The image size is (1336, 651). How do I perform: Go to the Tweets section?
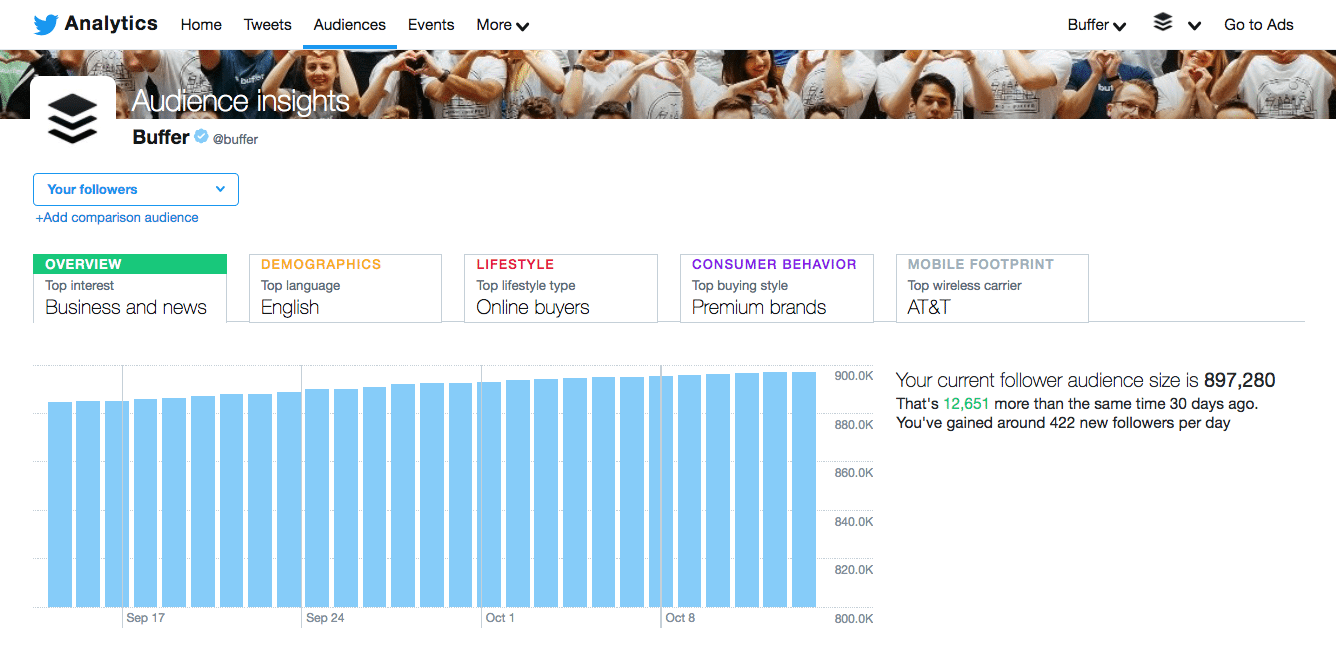[x=267, y=24]
